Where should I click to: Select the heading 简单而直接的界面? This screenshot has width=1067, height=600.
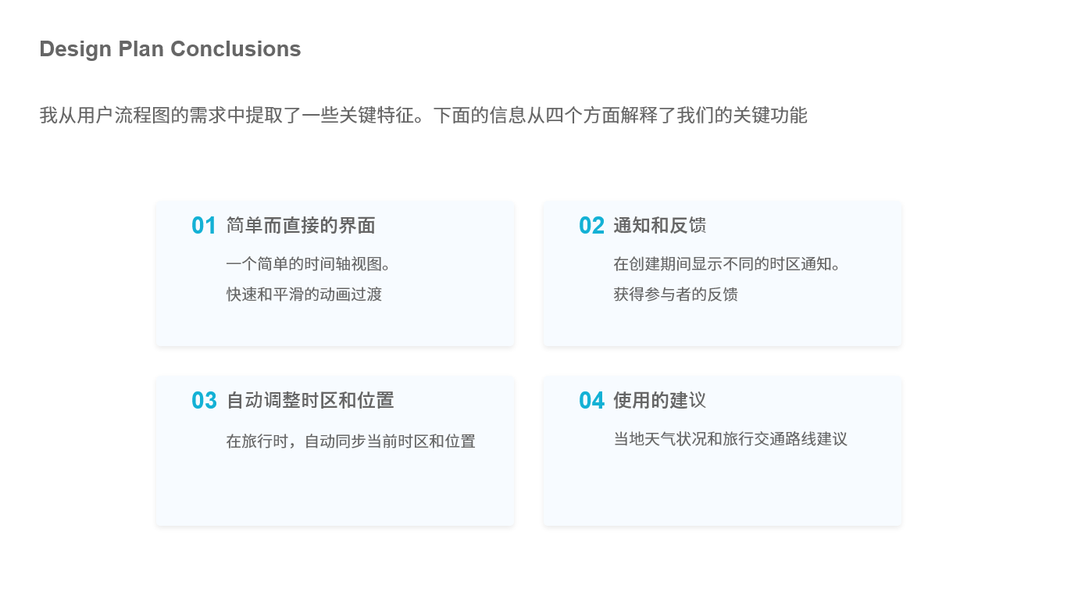click(301, 226)
